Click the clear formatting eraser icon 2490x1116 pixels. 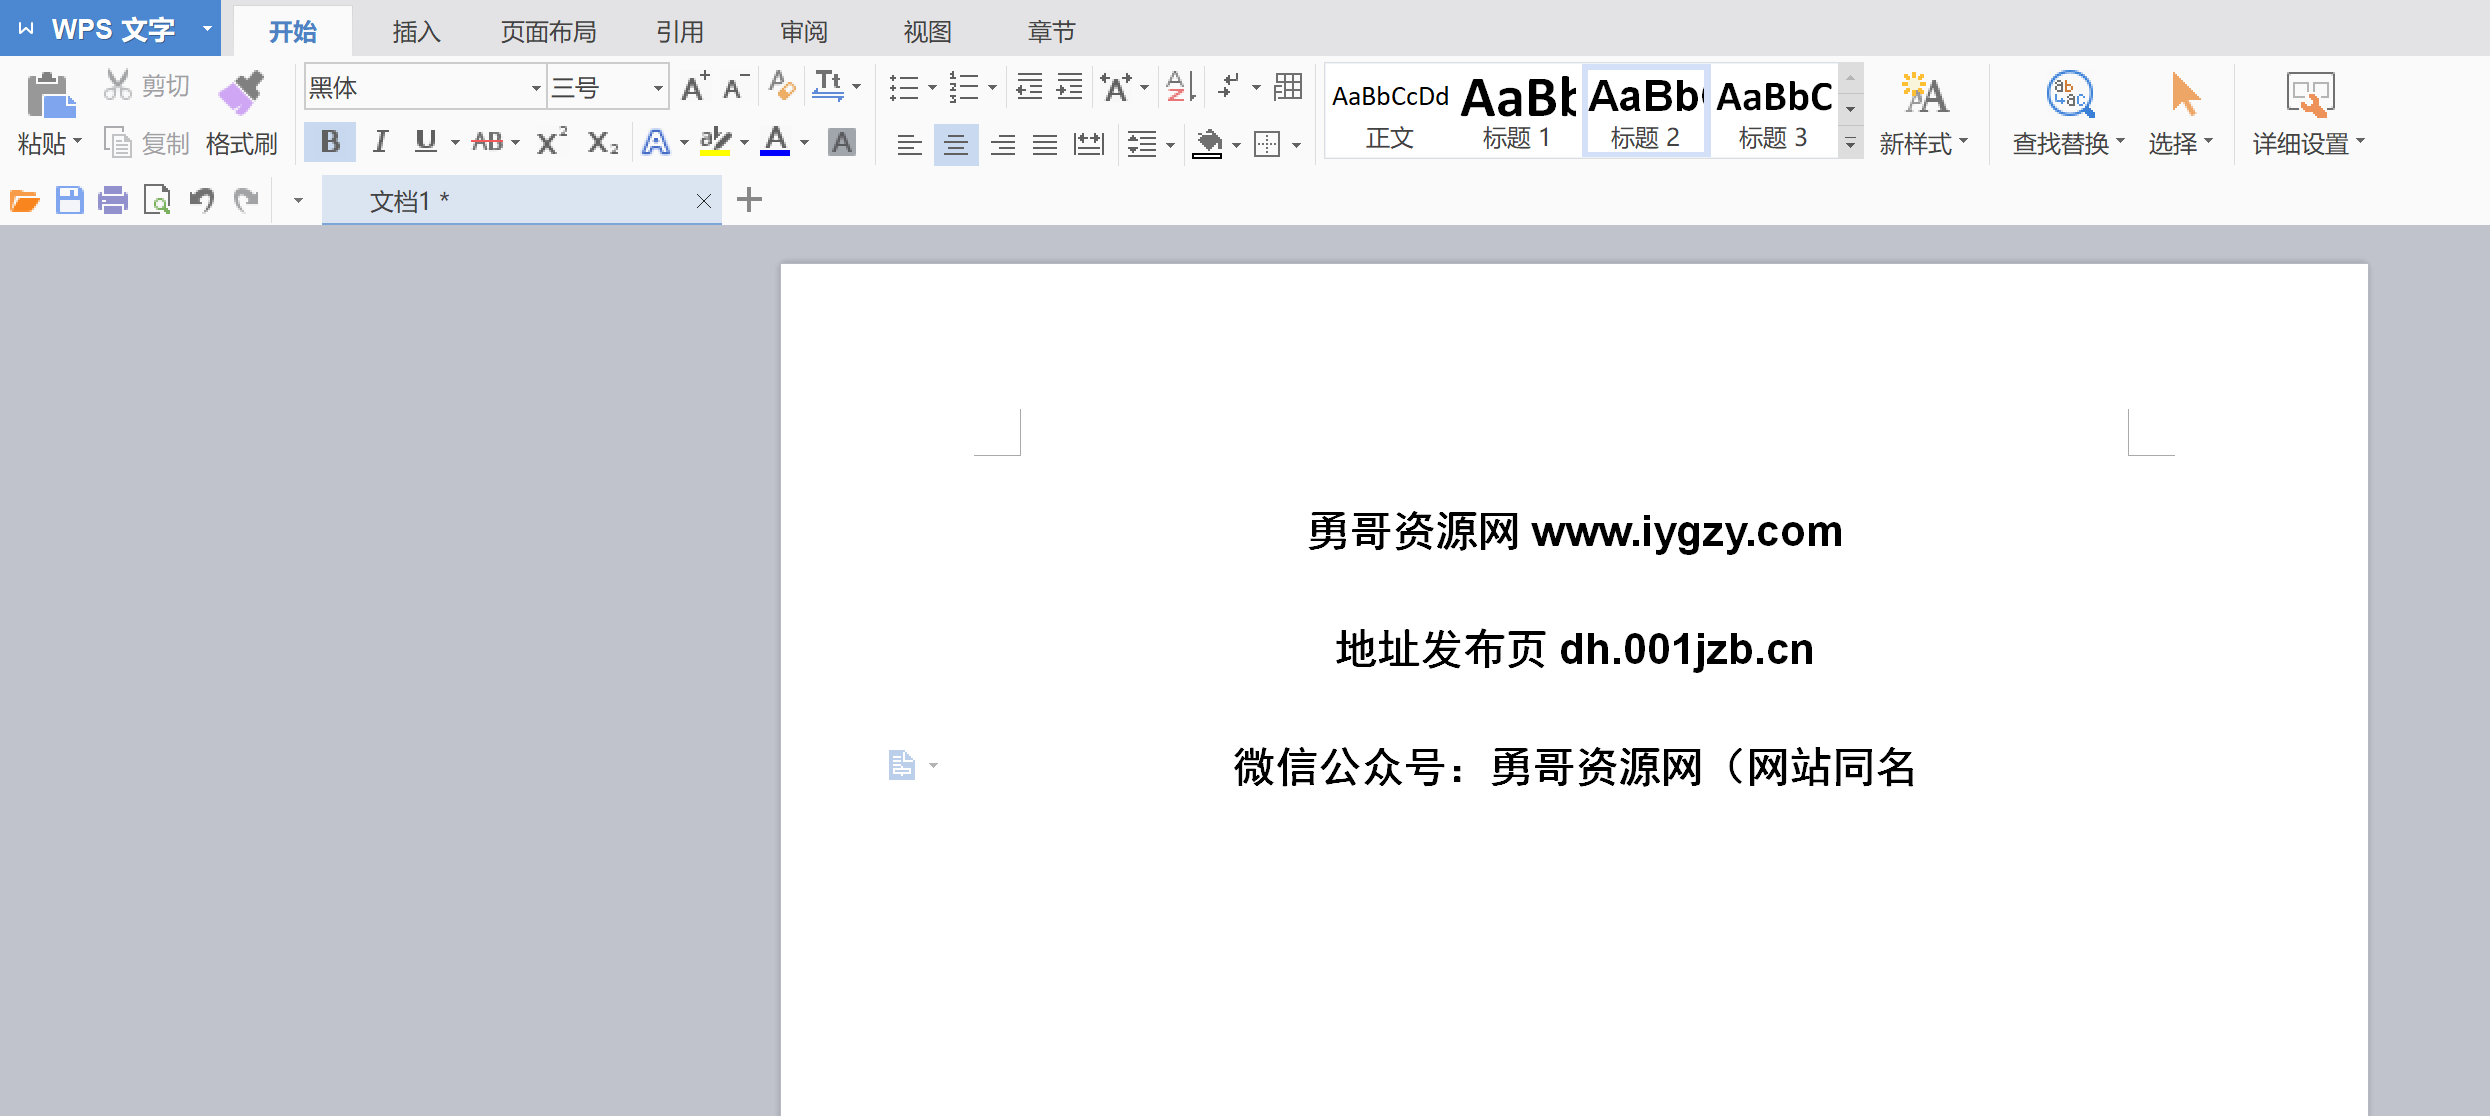(781, 86)
